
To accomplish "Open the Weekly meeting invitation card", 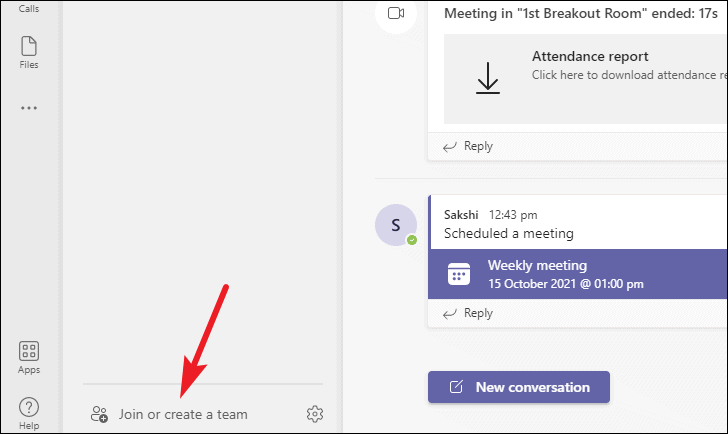I will click(x=578, y=274).
